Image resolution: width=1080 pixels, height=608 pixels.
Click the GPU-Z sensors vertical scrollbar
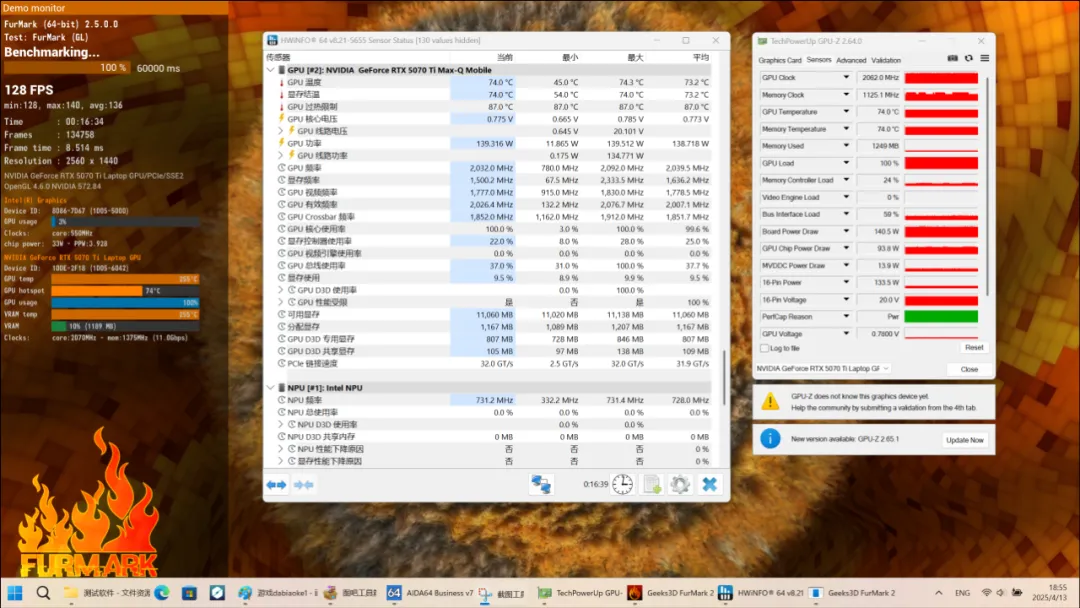(x=988, y=186)
